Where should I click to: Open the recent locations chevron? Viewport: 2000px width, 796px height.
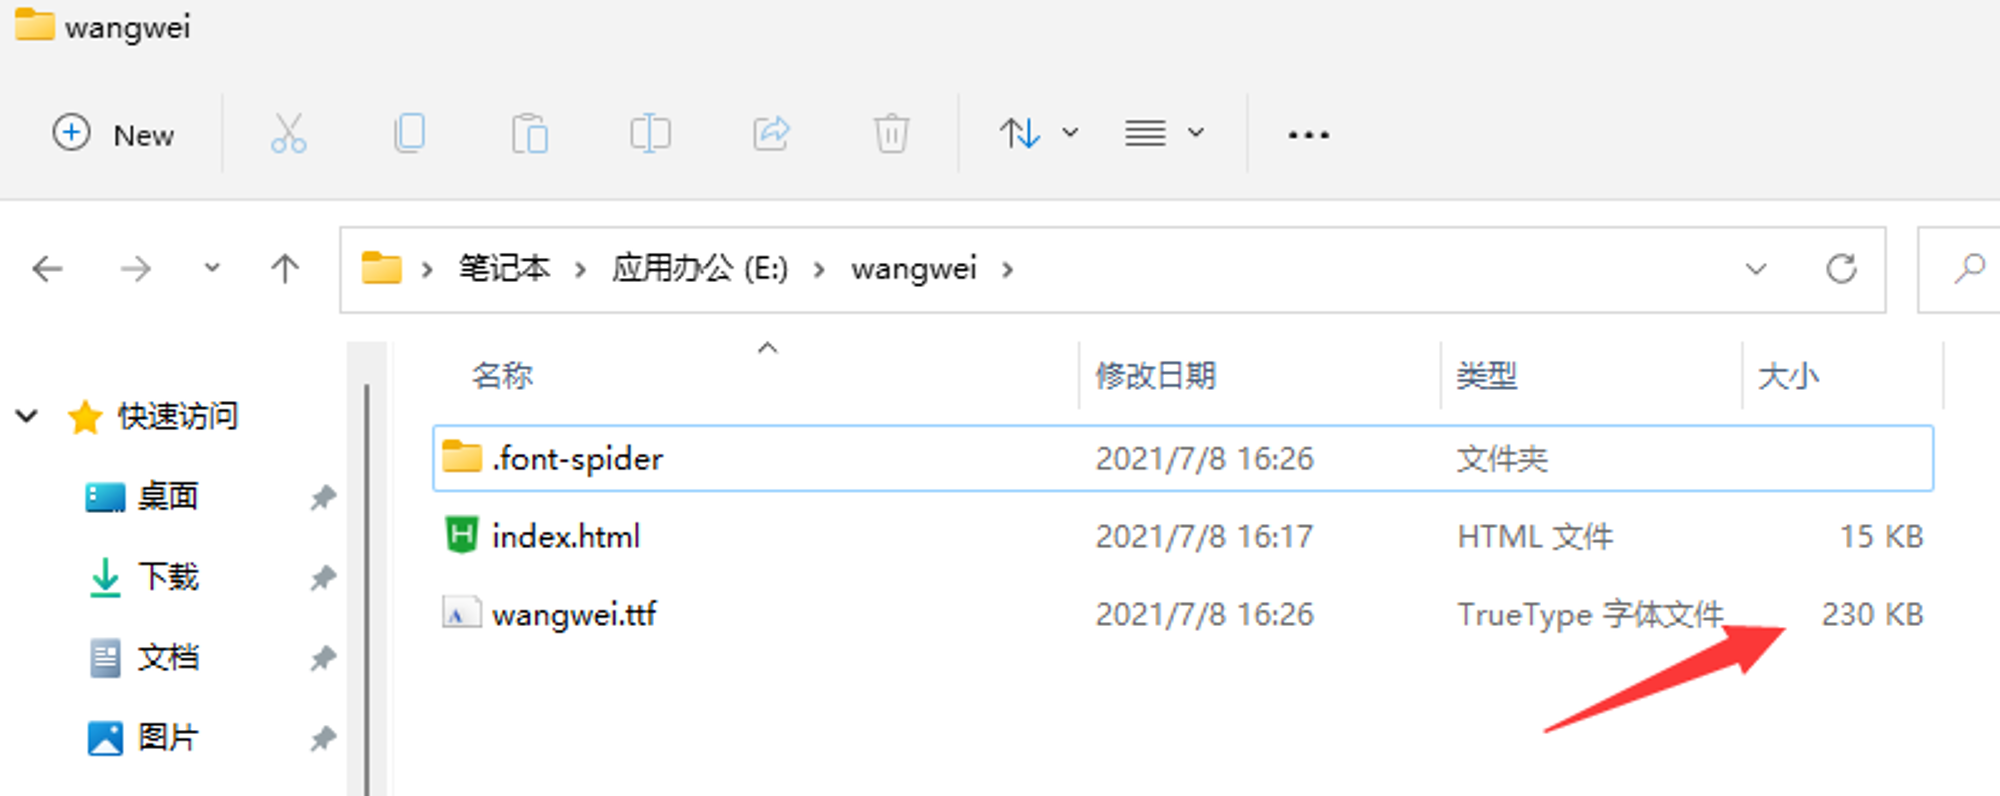212,268
